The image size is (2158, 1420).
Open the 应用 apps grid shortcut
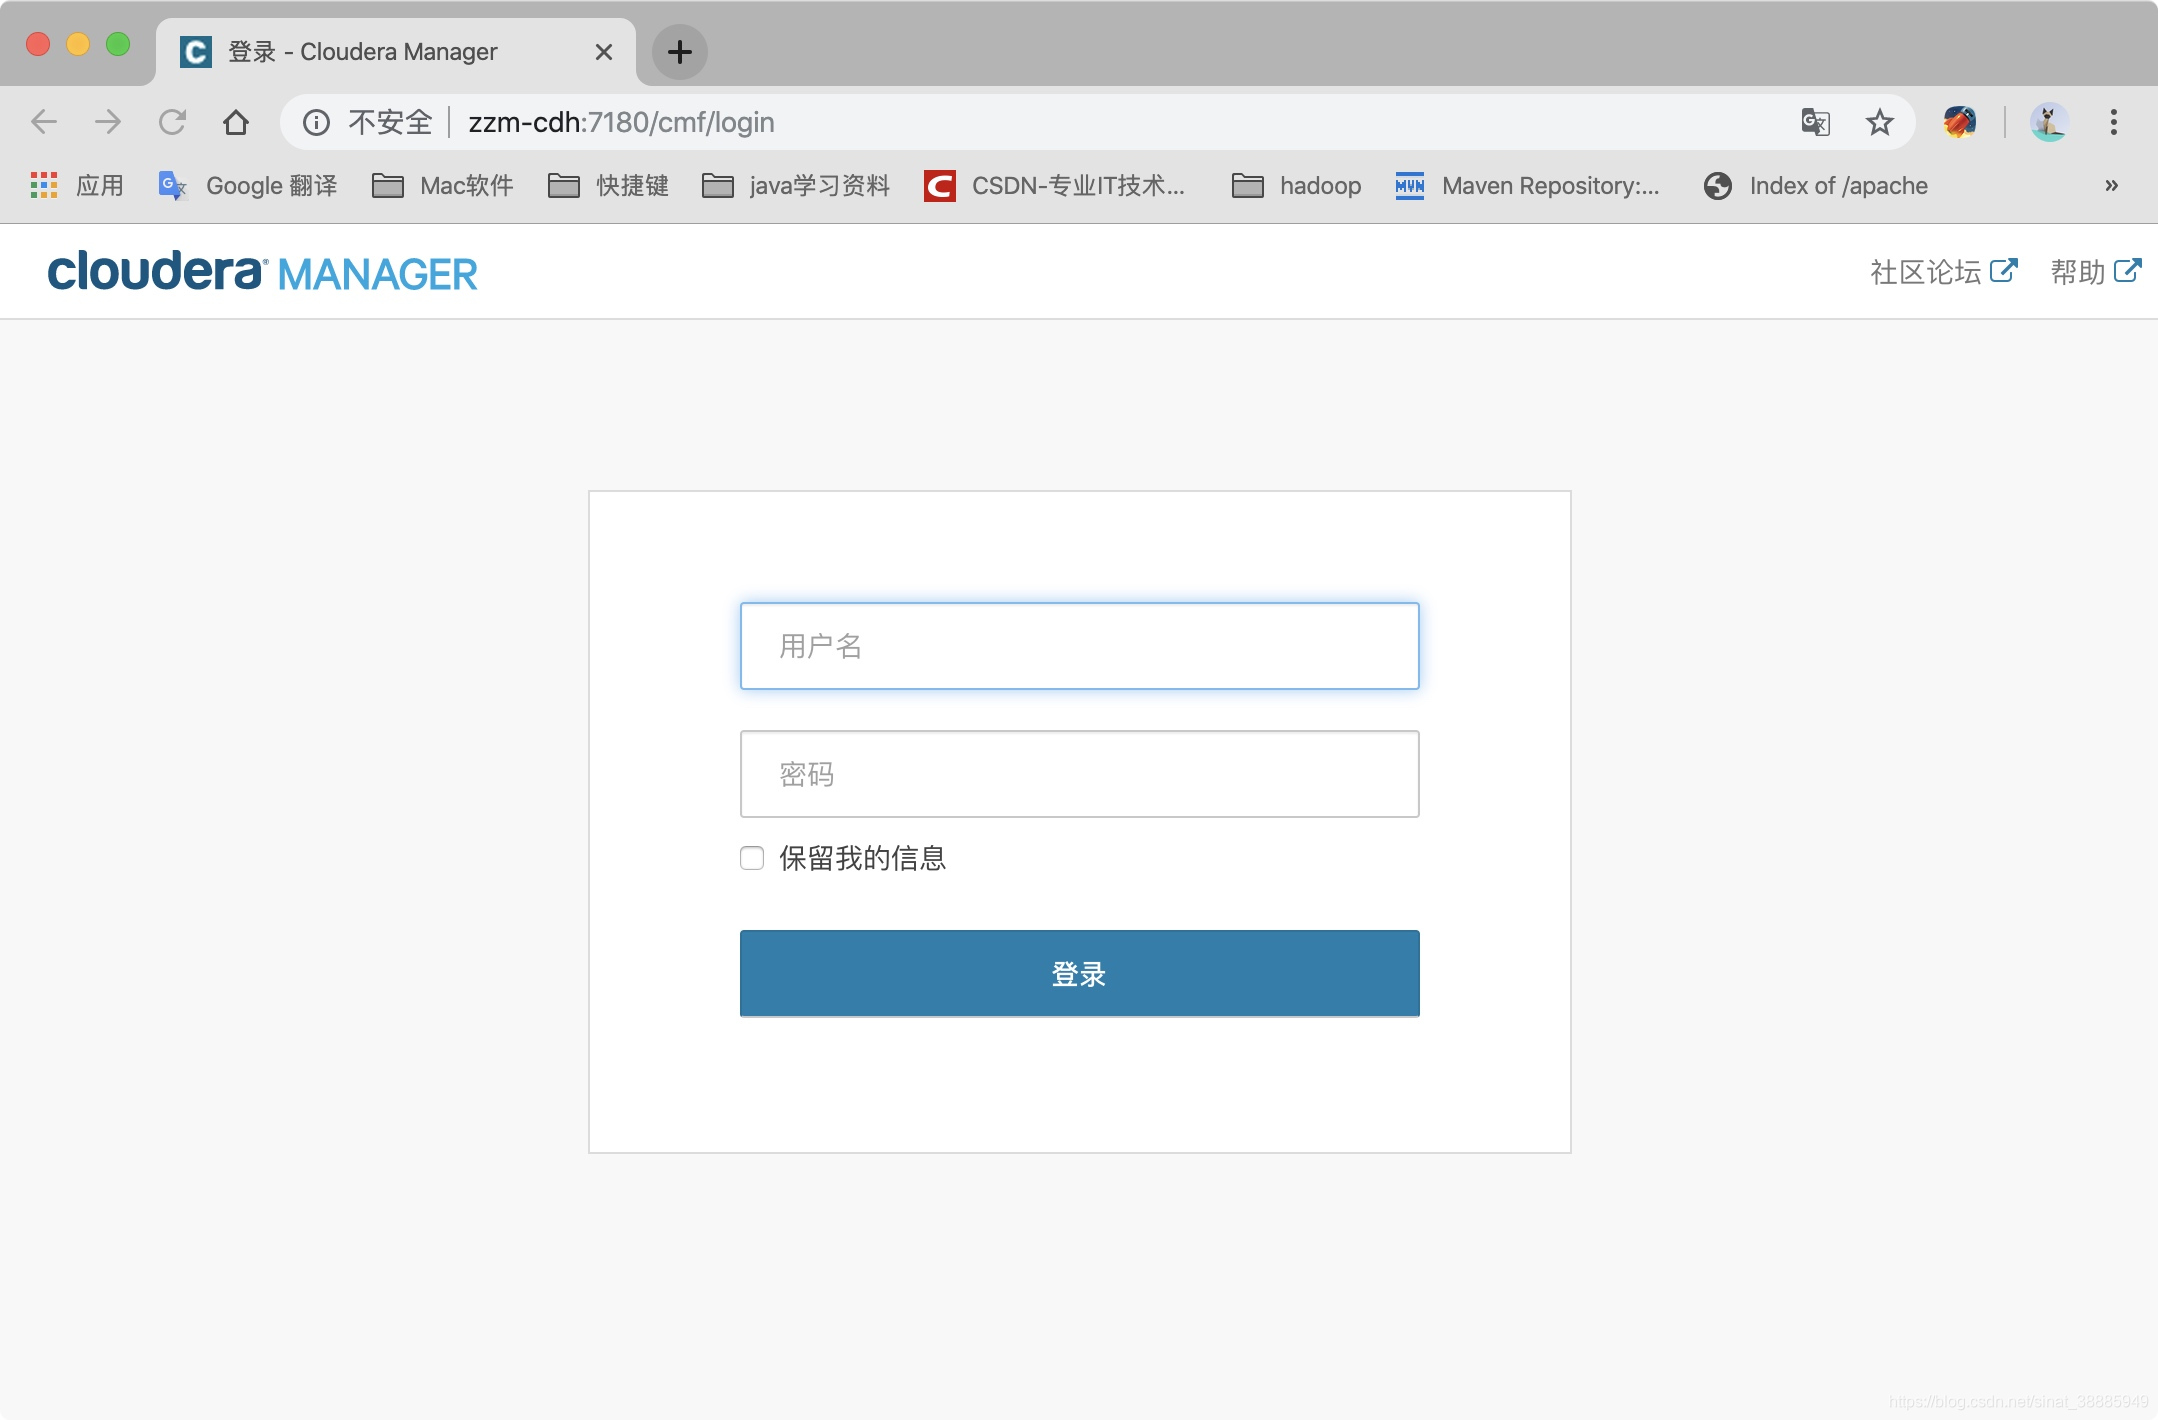tap(77, 185)
